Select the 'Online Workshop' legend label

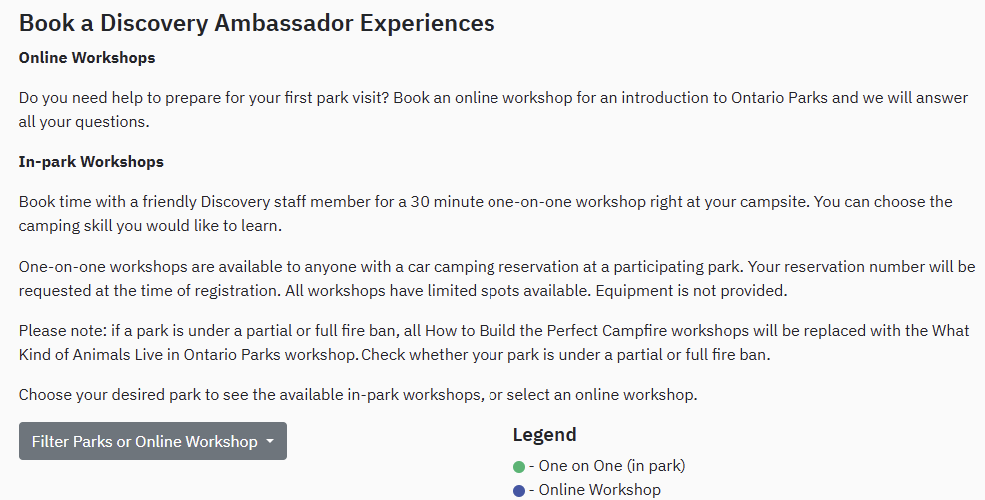pyautogui.click(x=599, y=489)
